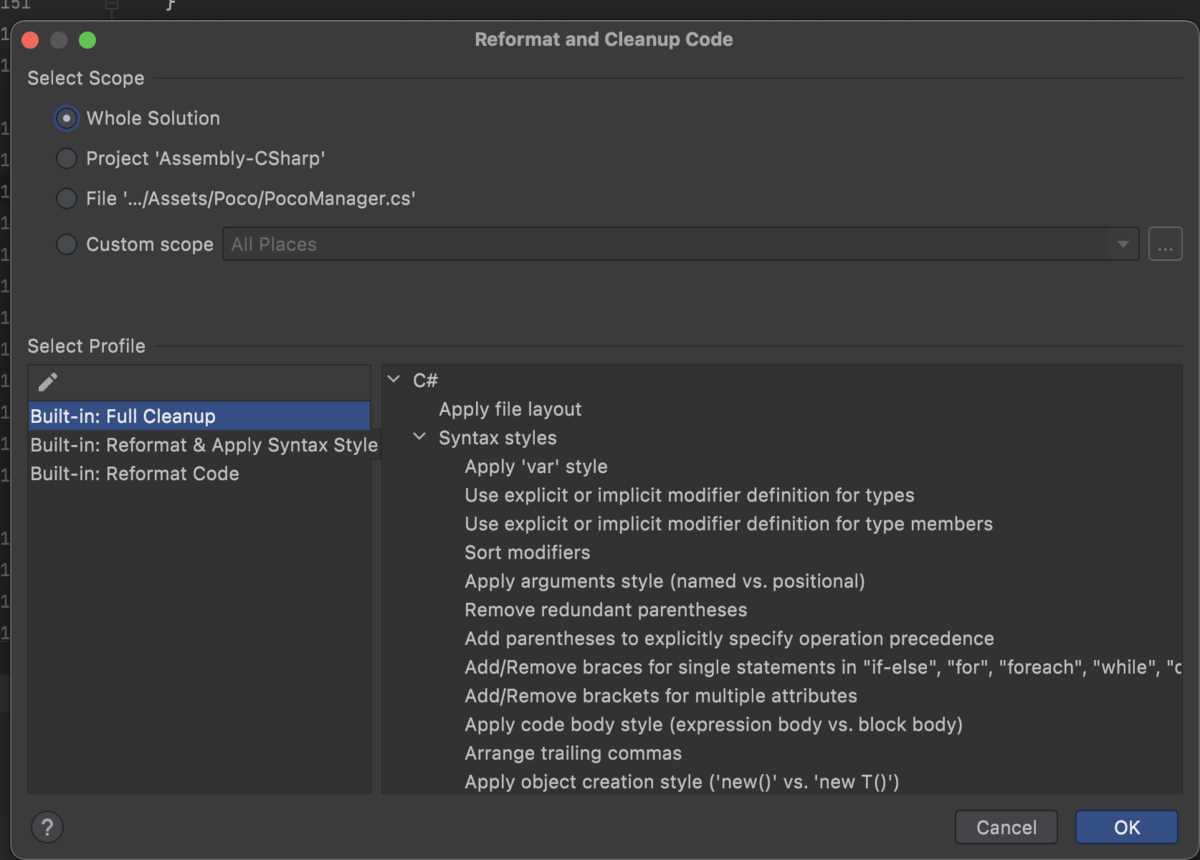Select Apply file layout item
Image resolution: width=1200 pixels, height=860 pixels.
click(x=510, y=409)
